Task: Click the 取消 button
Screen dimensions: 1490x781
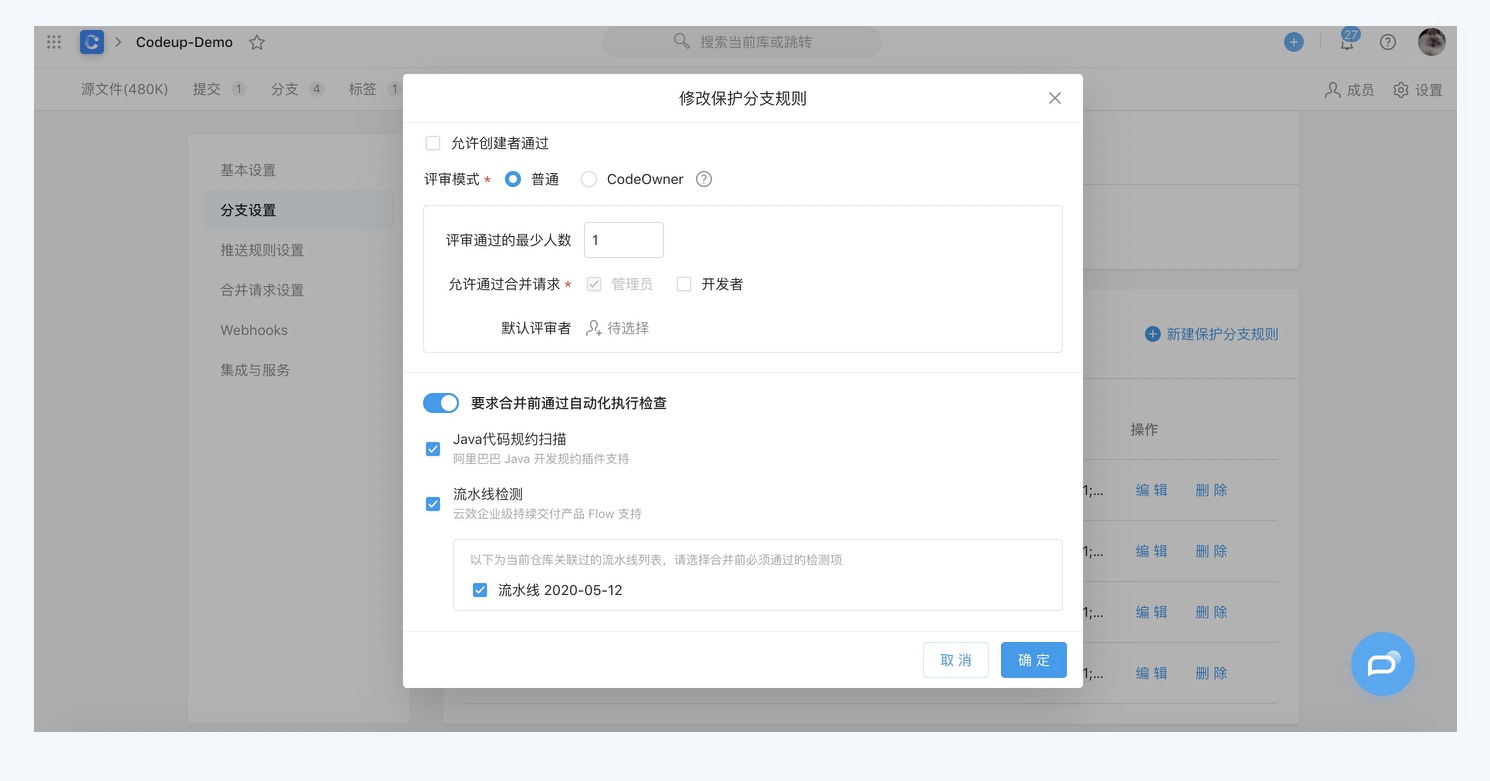Action: (x=956, y=660)
